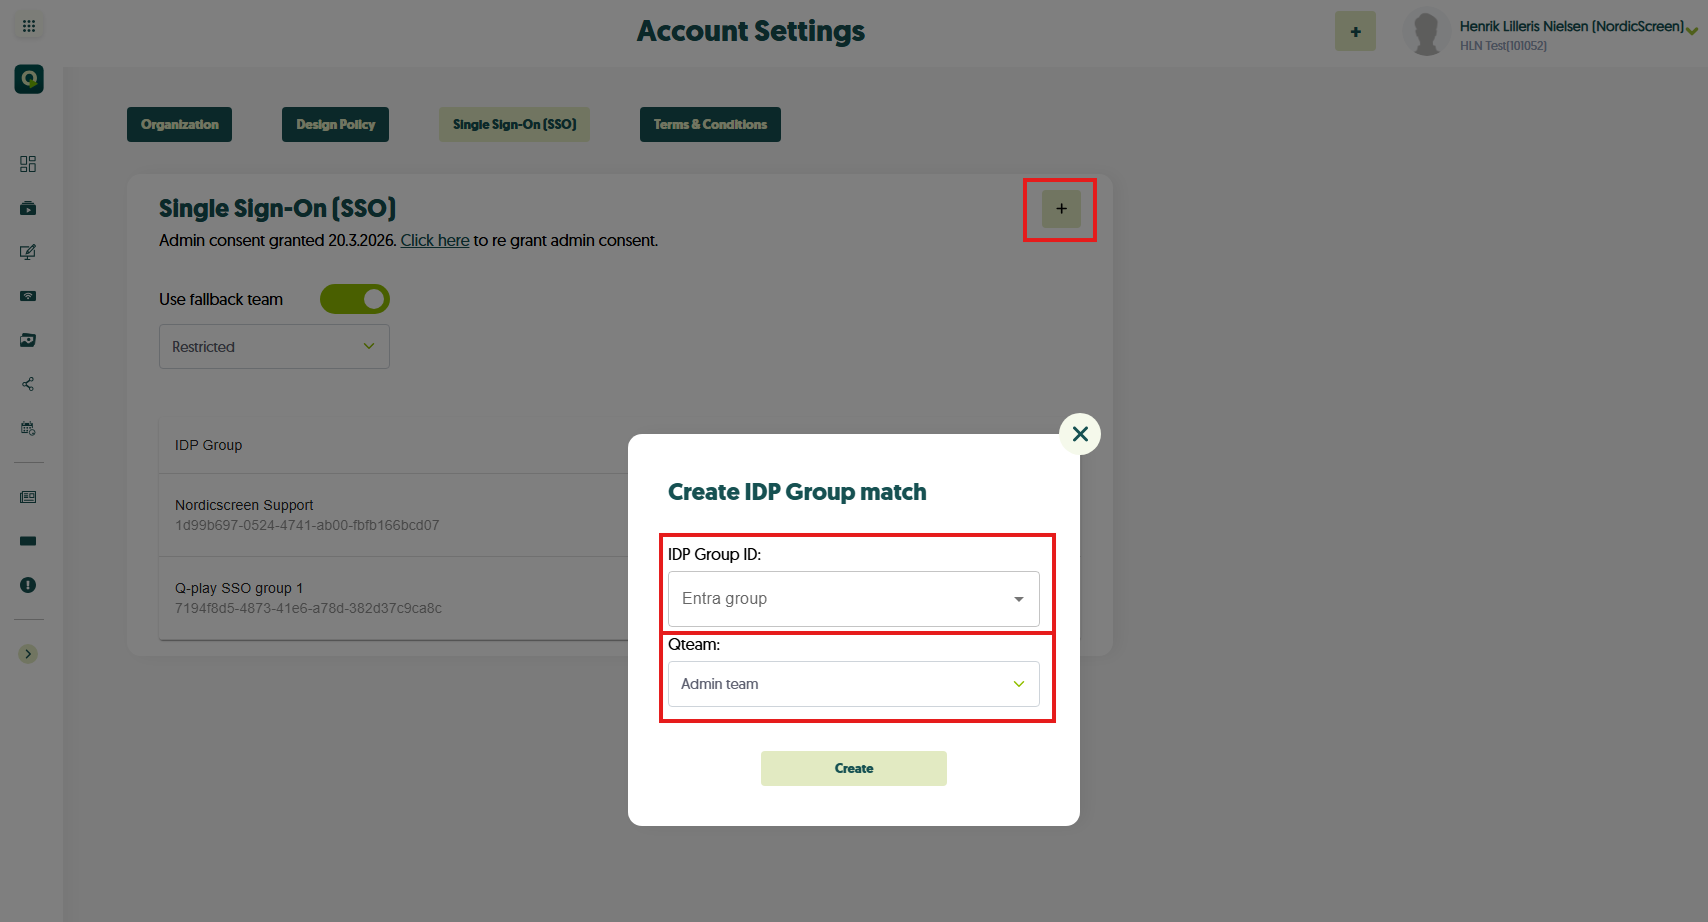Switch to the Organization tab

pos(180,125)
